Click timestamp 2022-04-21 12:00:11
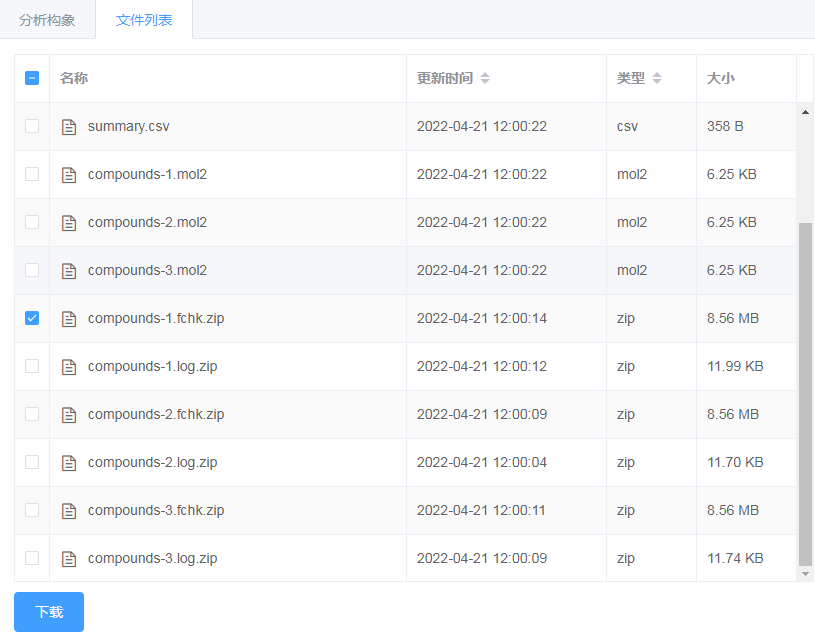Image resolution: width=815 pixels, height=638 pixels. point(481,510)
